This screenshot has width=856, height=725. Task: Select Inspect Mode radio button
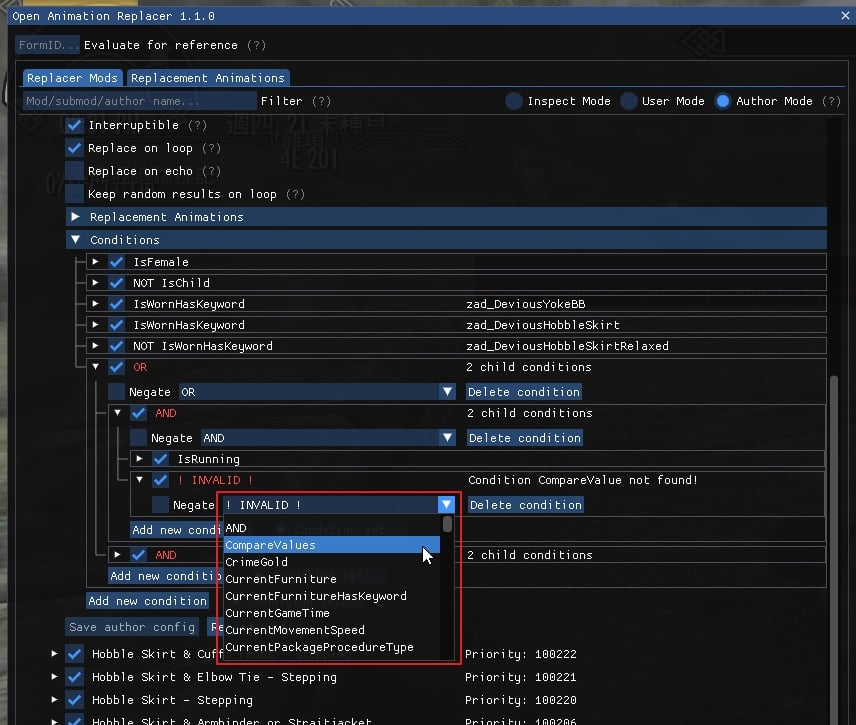(x=514, y=101)
